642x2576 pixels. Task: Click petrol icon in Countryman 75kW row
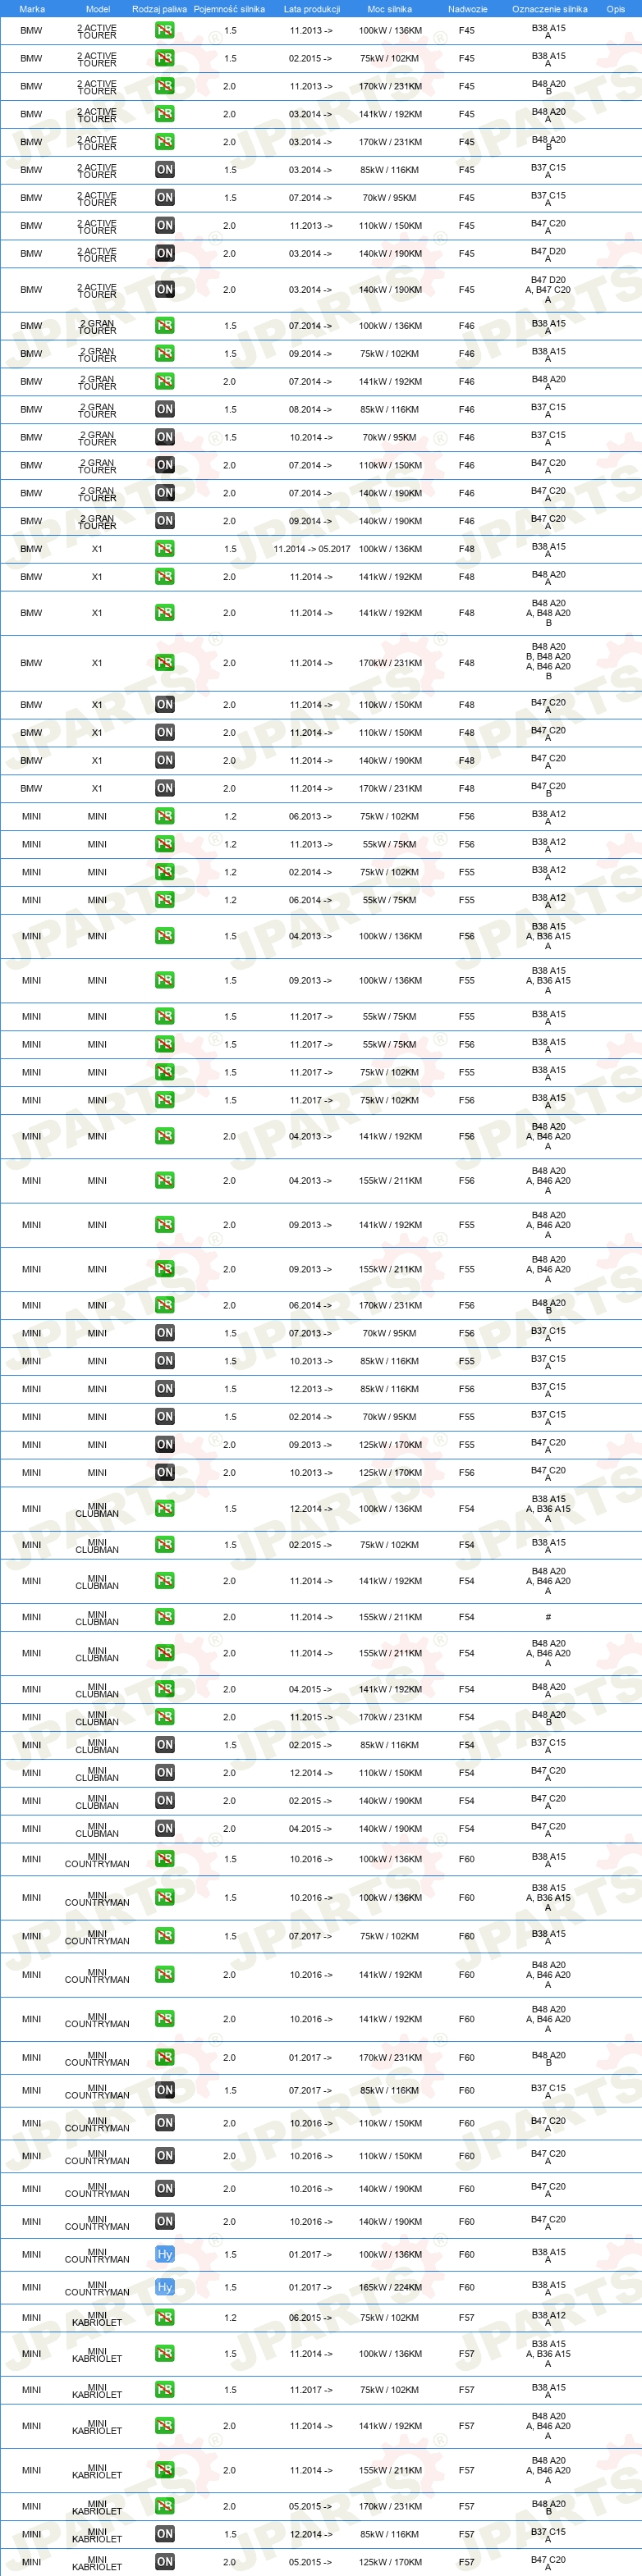click(x=165, y=1936)
